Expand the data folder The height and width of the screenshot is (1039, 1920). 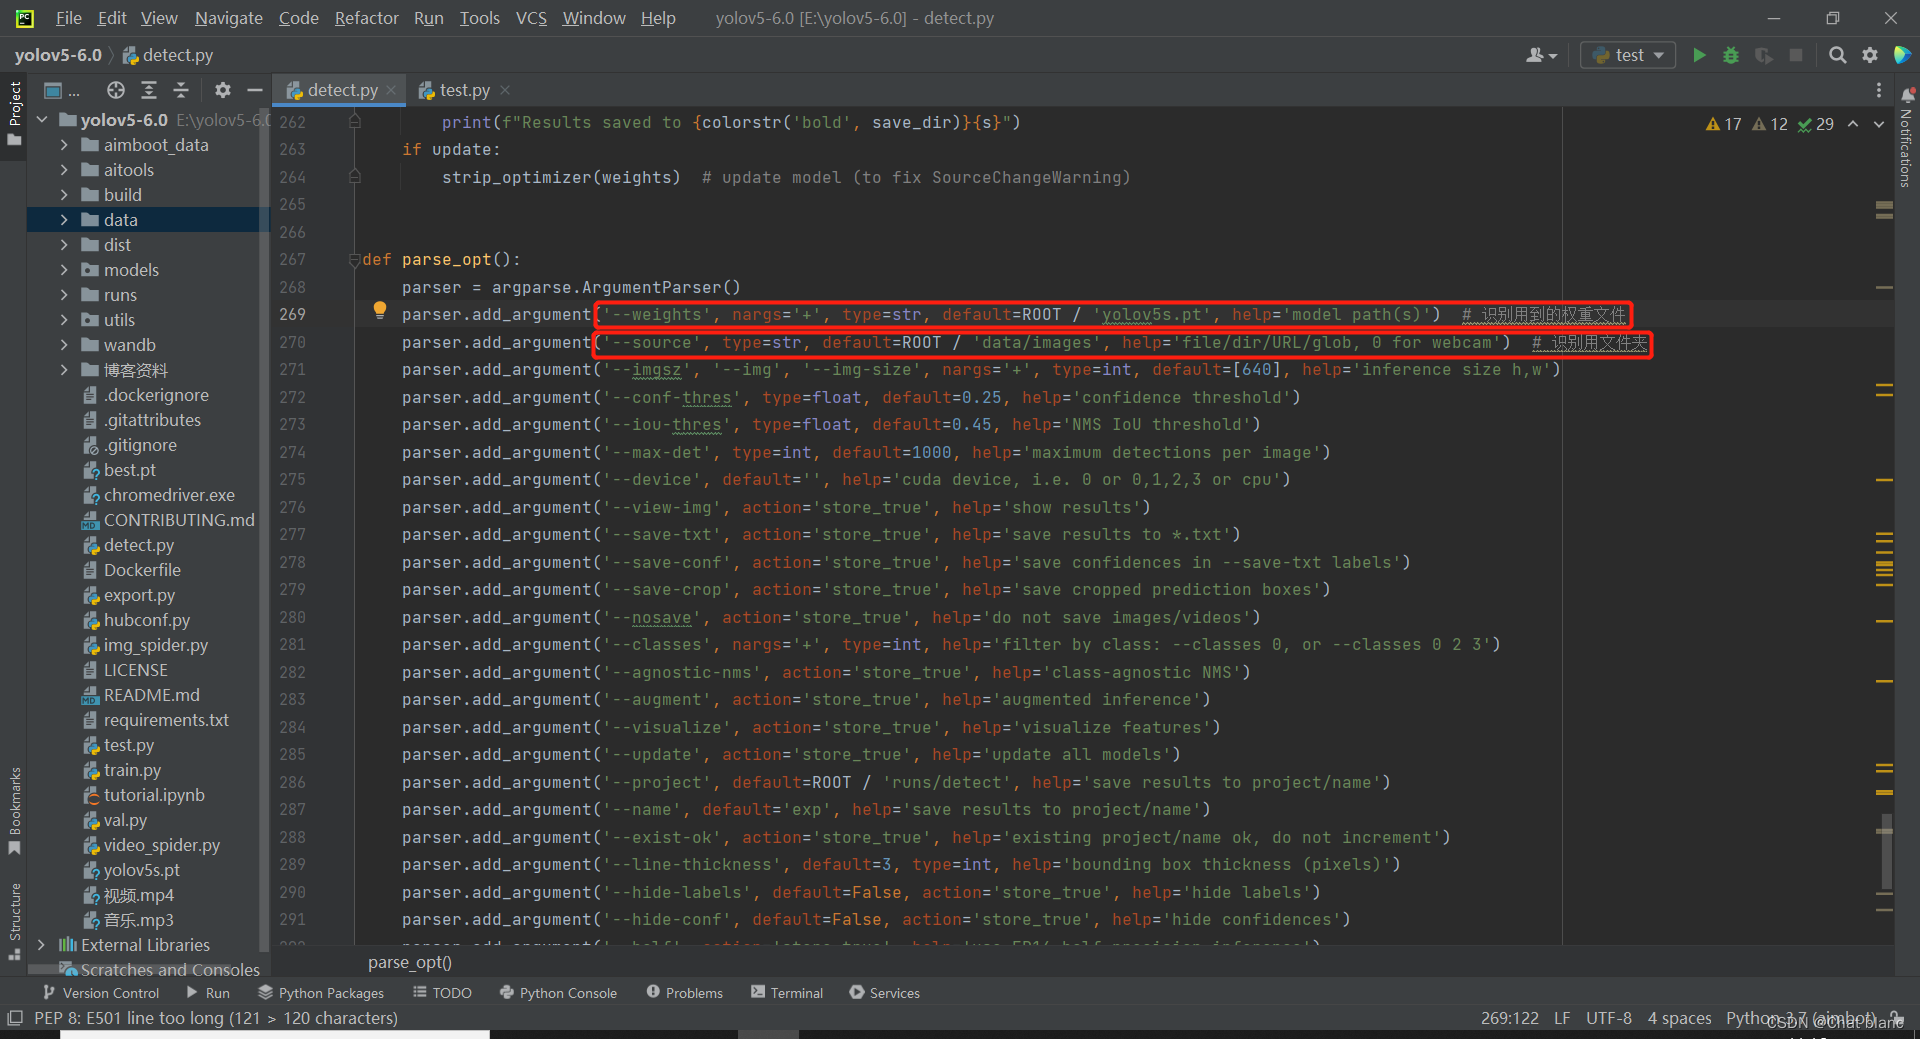tap(64, 220)
